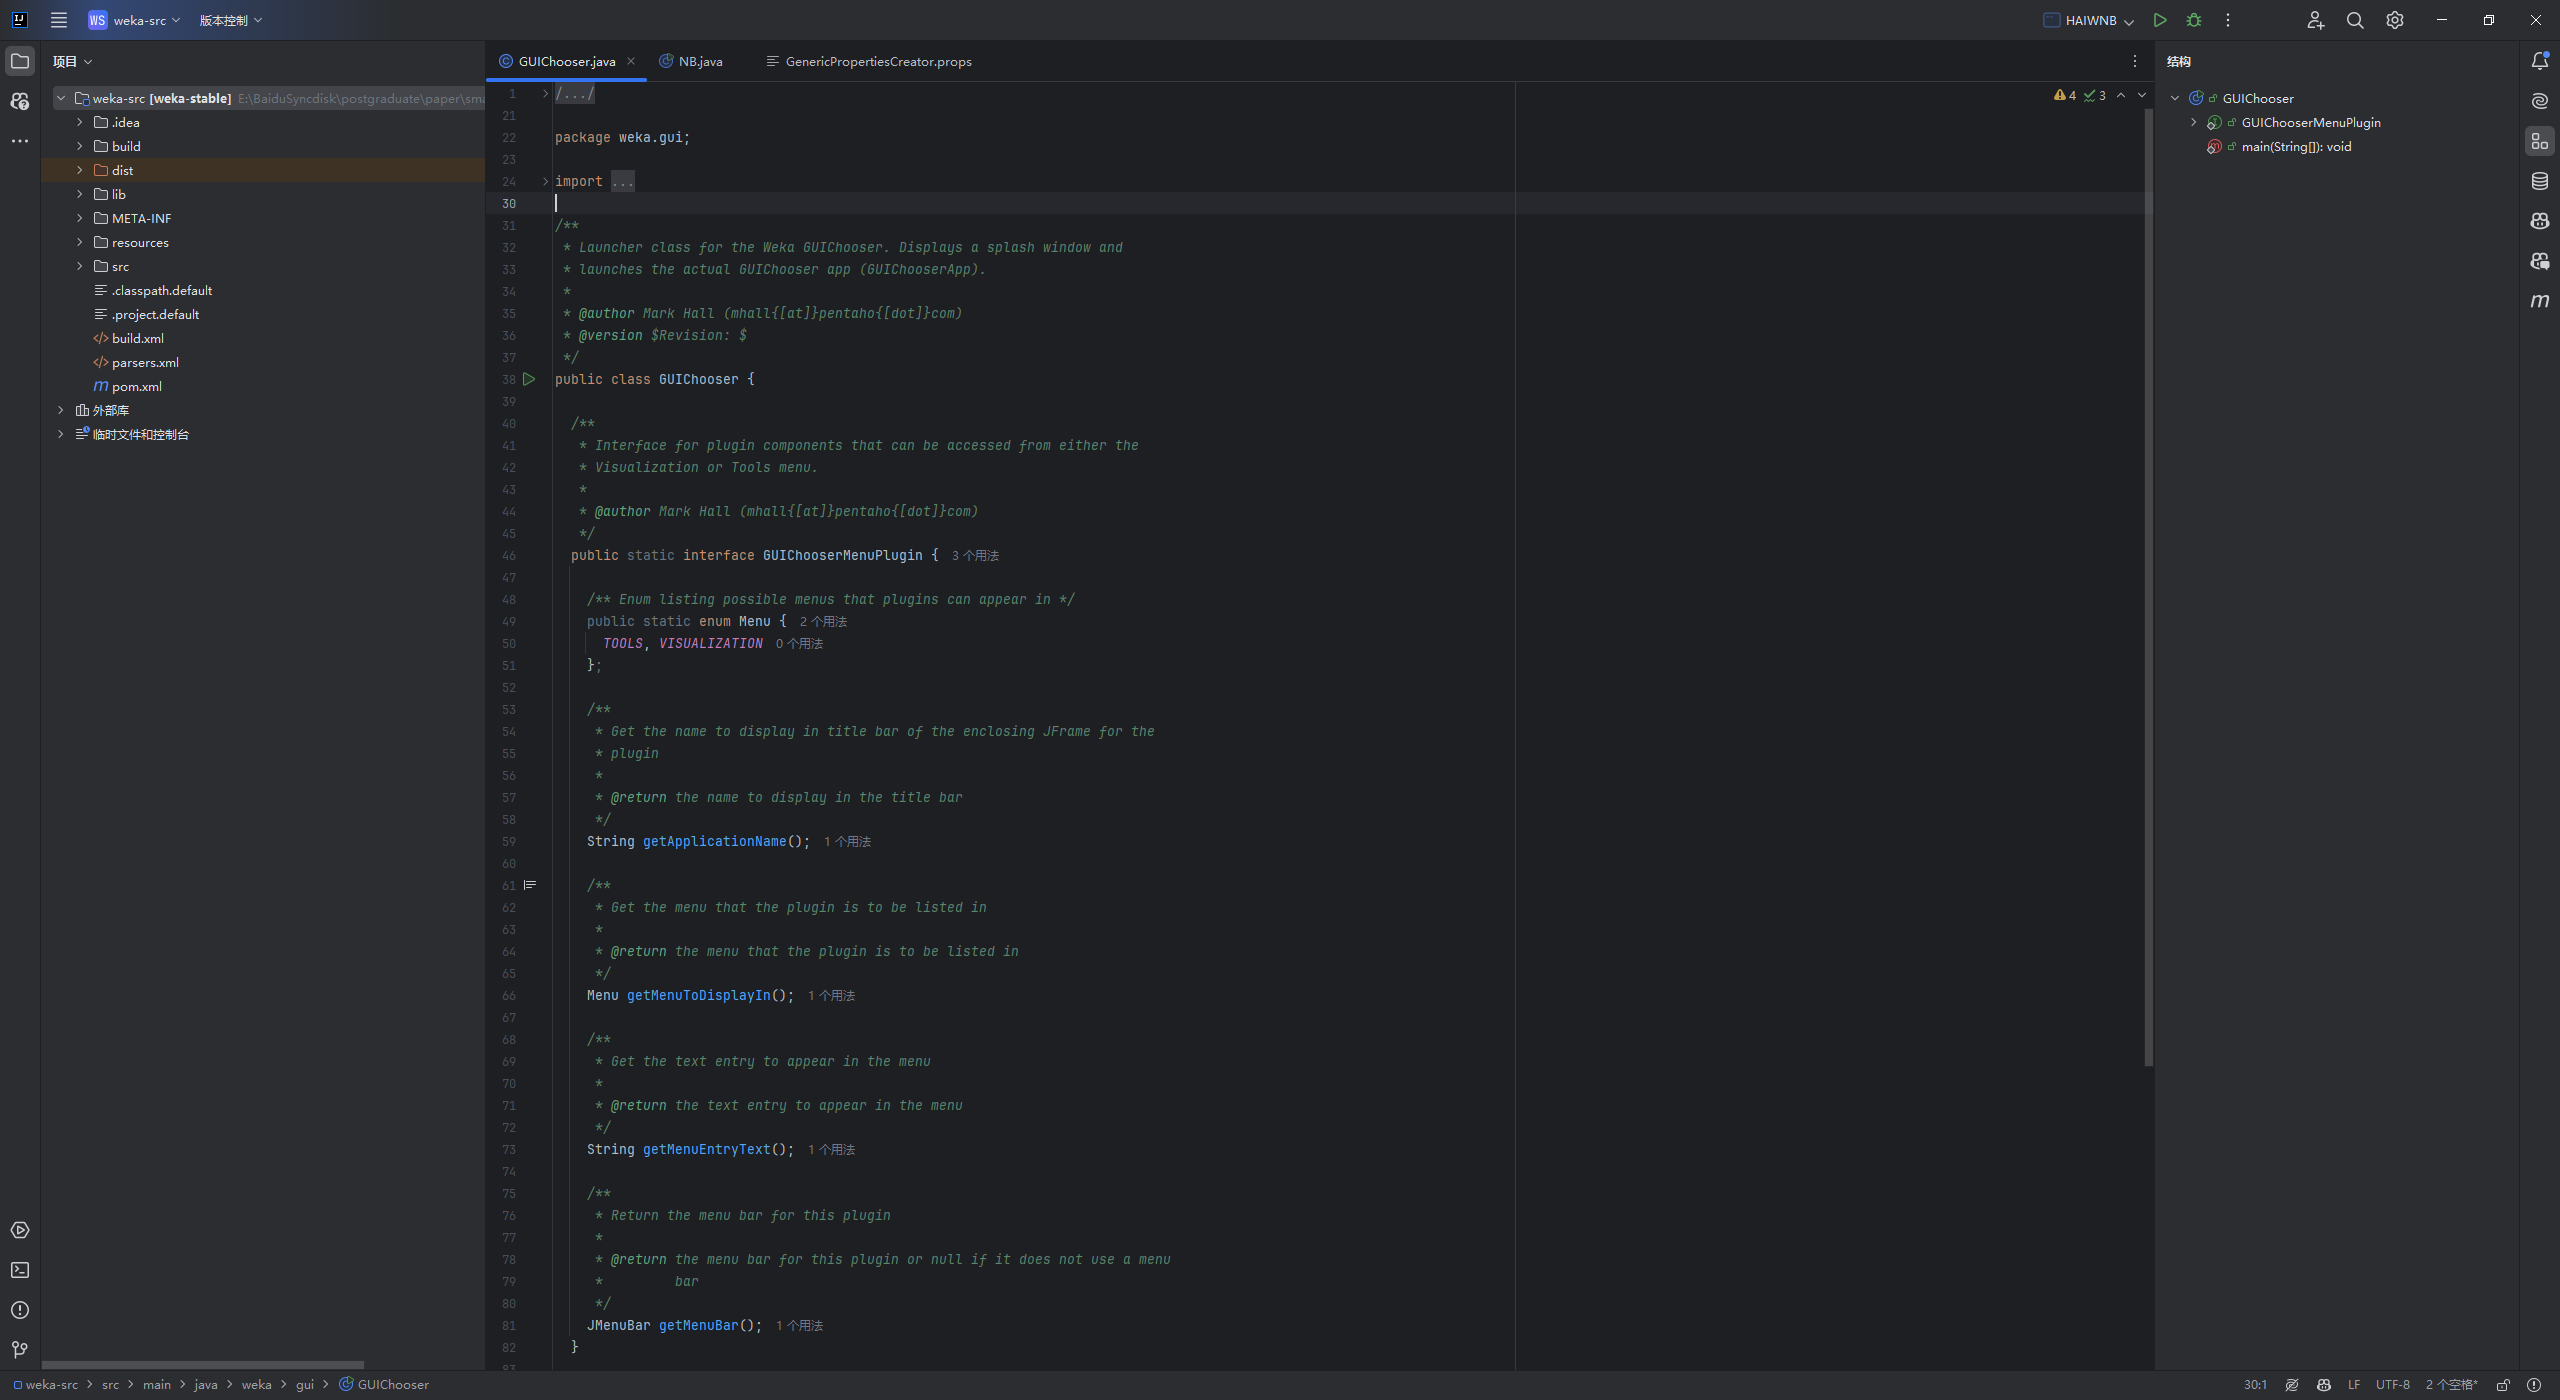The height and width of the screenshot is (1400, 2560).
Task: Unfold the collapsed import block
Action: point(546,181)
